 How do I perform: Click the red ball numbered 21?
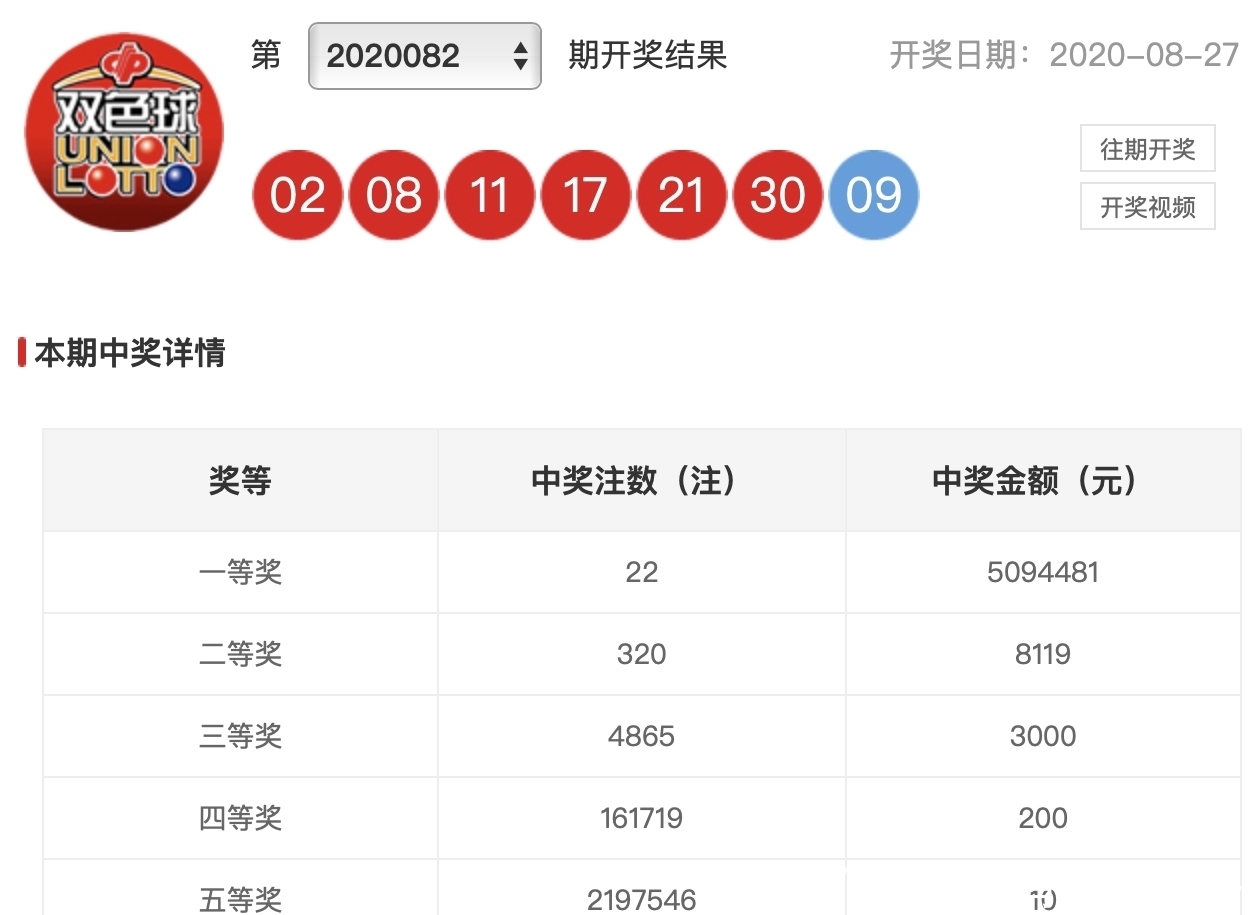681,195
